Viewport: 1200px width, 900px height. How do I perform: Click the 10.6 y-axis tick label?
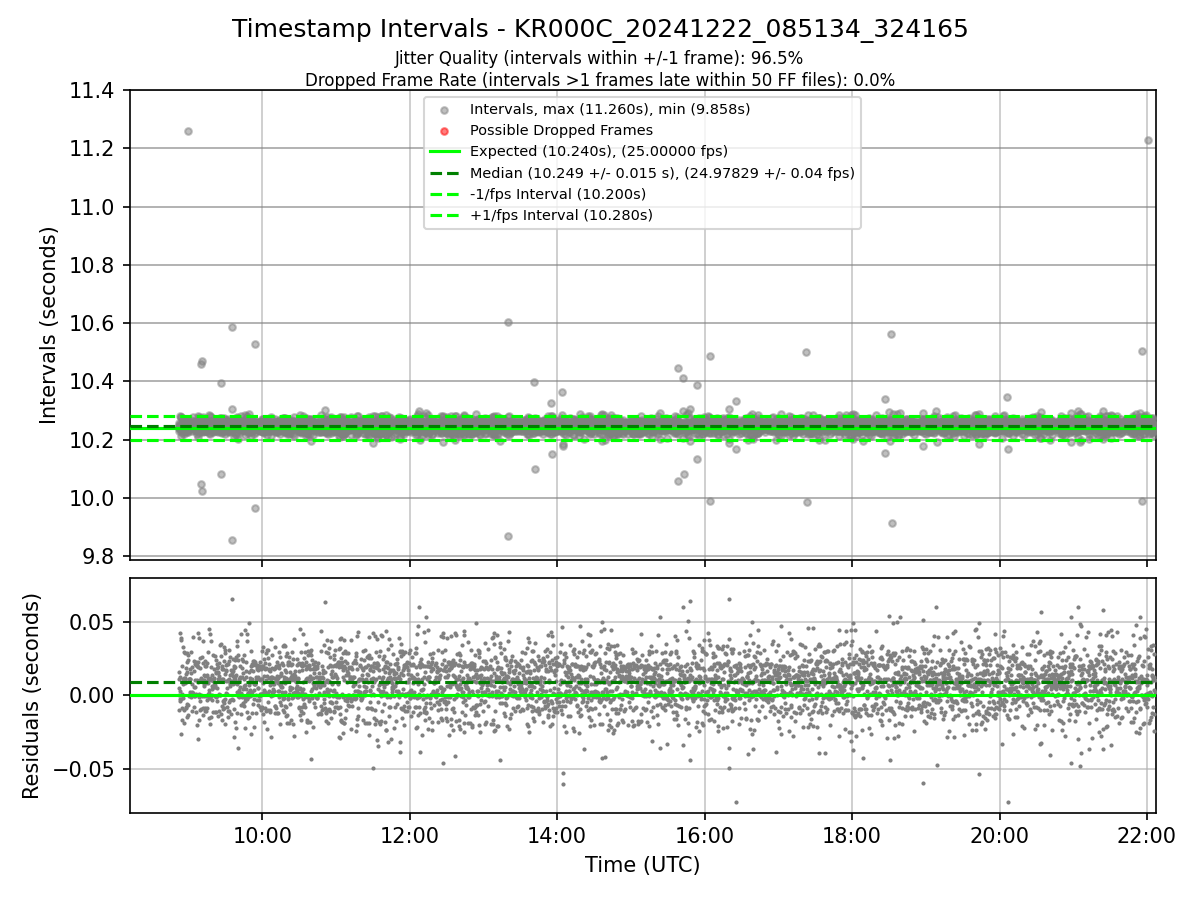coord(93,323)
